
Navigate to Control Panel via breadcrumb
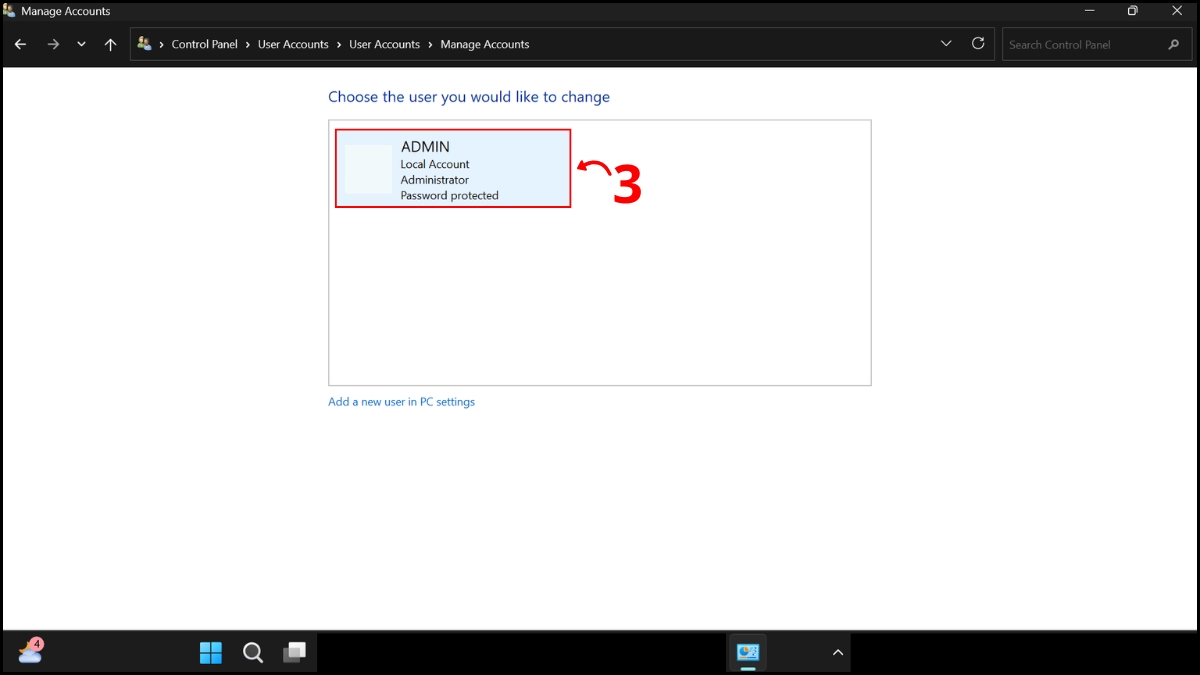click(204, 44)
